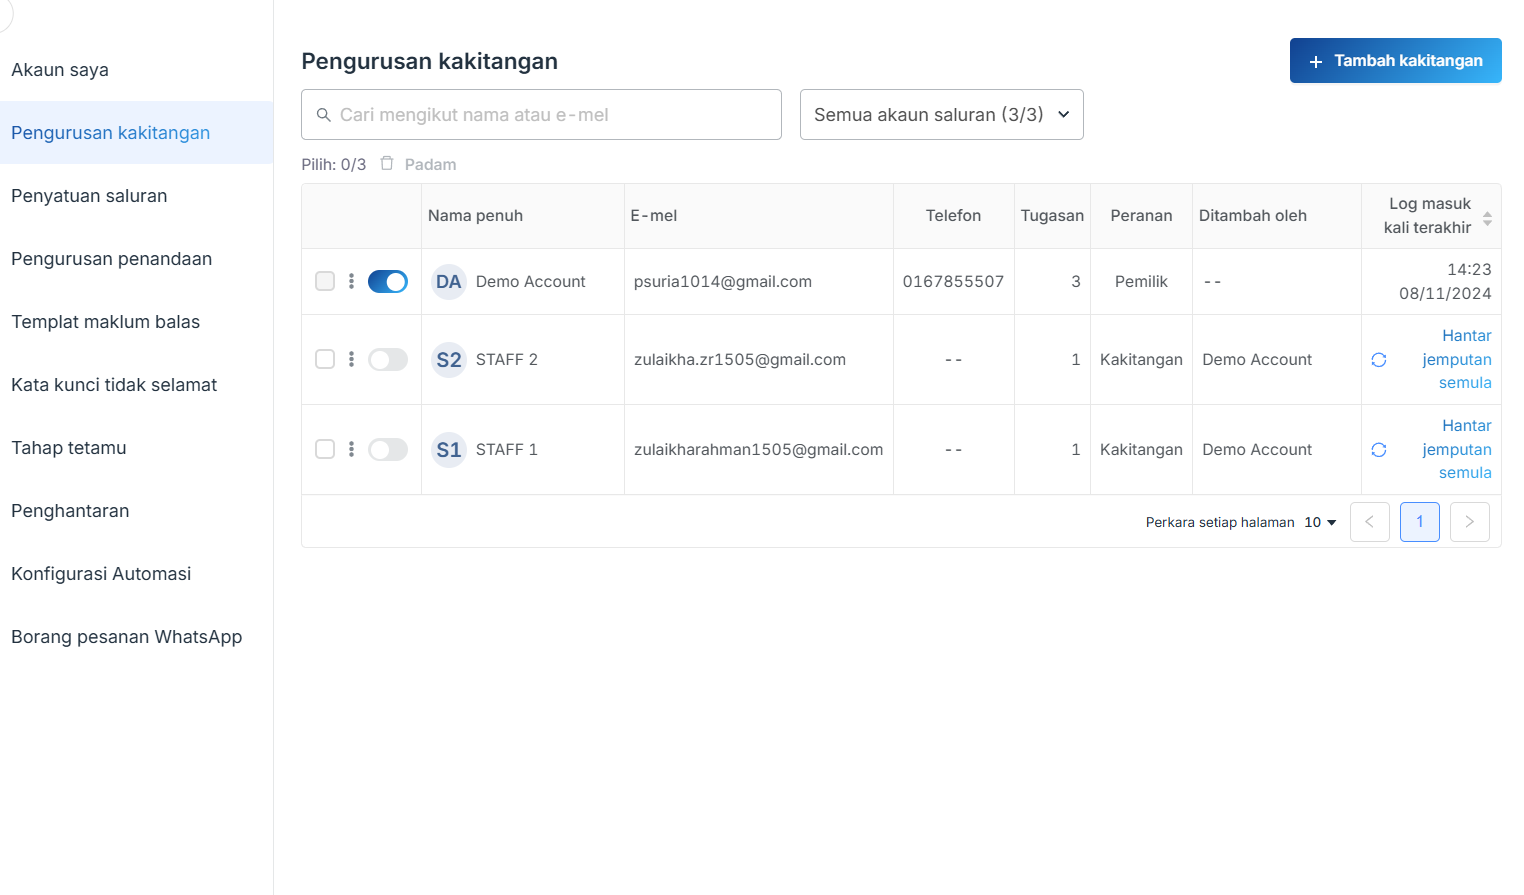Tick the checkbox for STAFF 1

[x=325, y=449]
